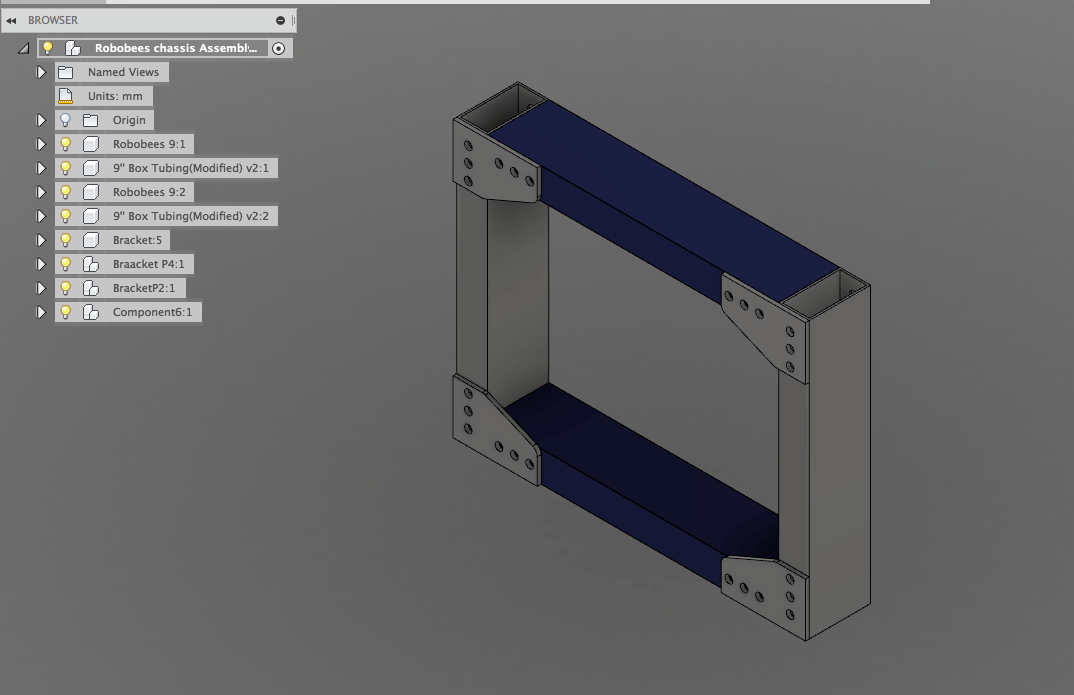Collapse the Browser panel using the double-arrow icon
Screen dimensions: 1074x695
[10, 20]
